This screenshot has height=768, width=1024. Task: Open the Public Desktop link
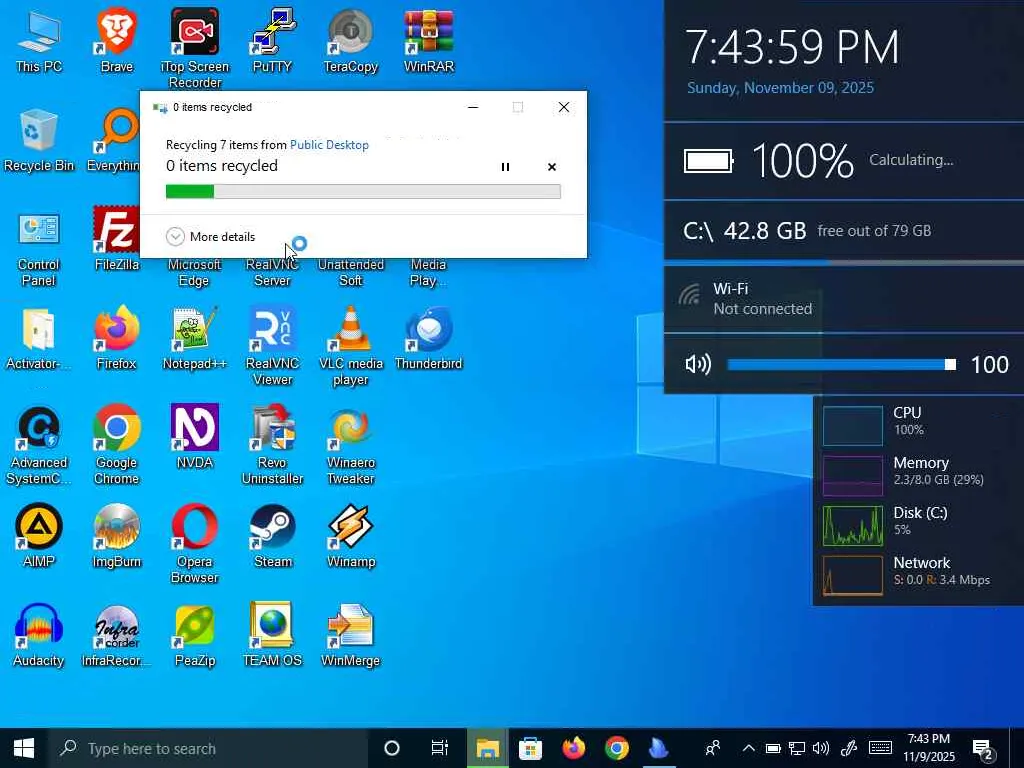click(x=329, y=145)
